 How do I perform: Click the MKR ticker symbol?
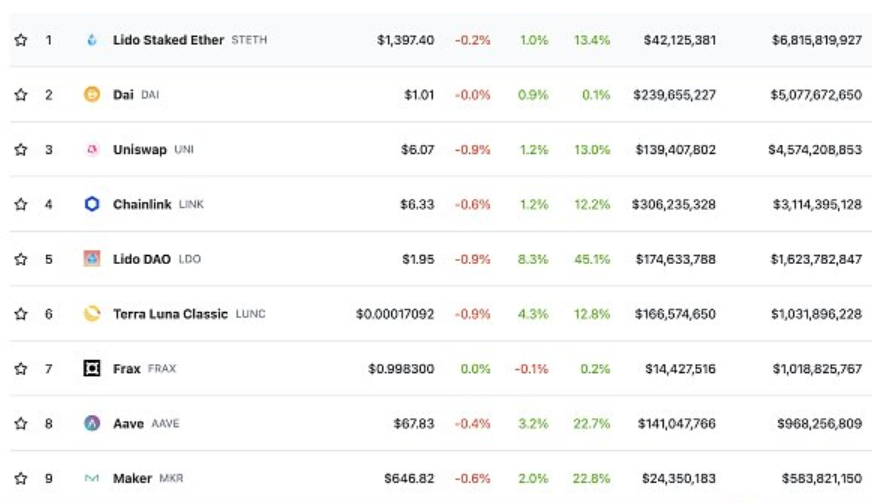171,479
